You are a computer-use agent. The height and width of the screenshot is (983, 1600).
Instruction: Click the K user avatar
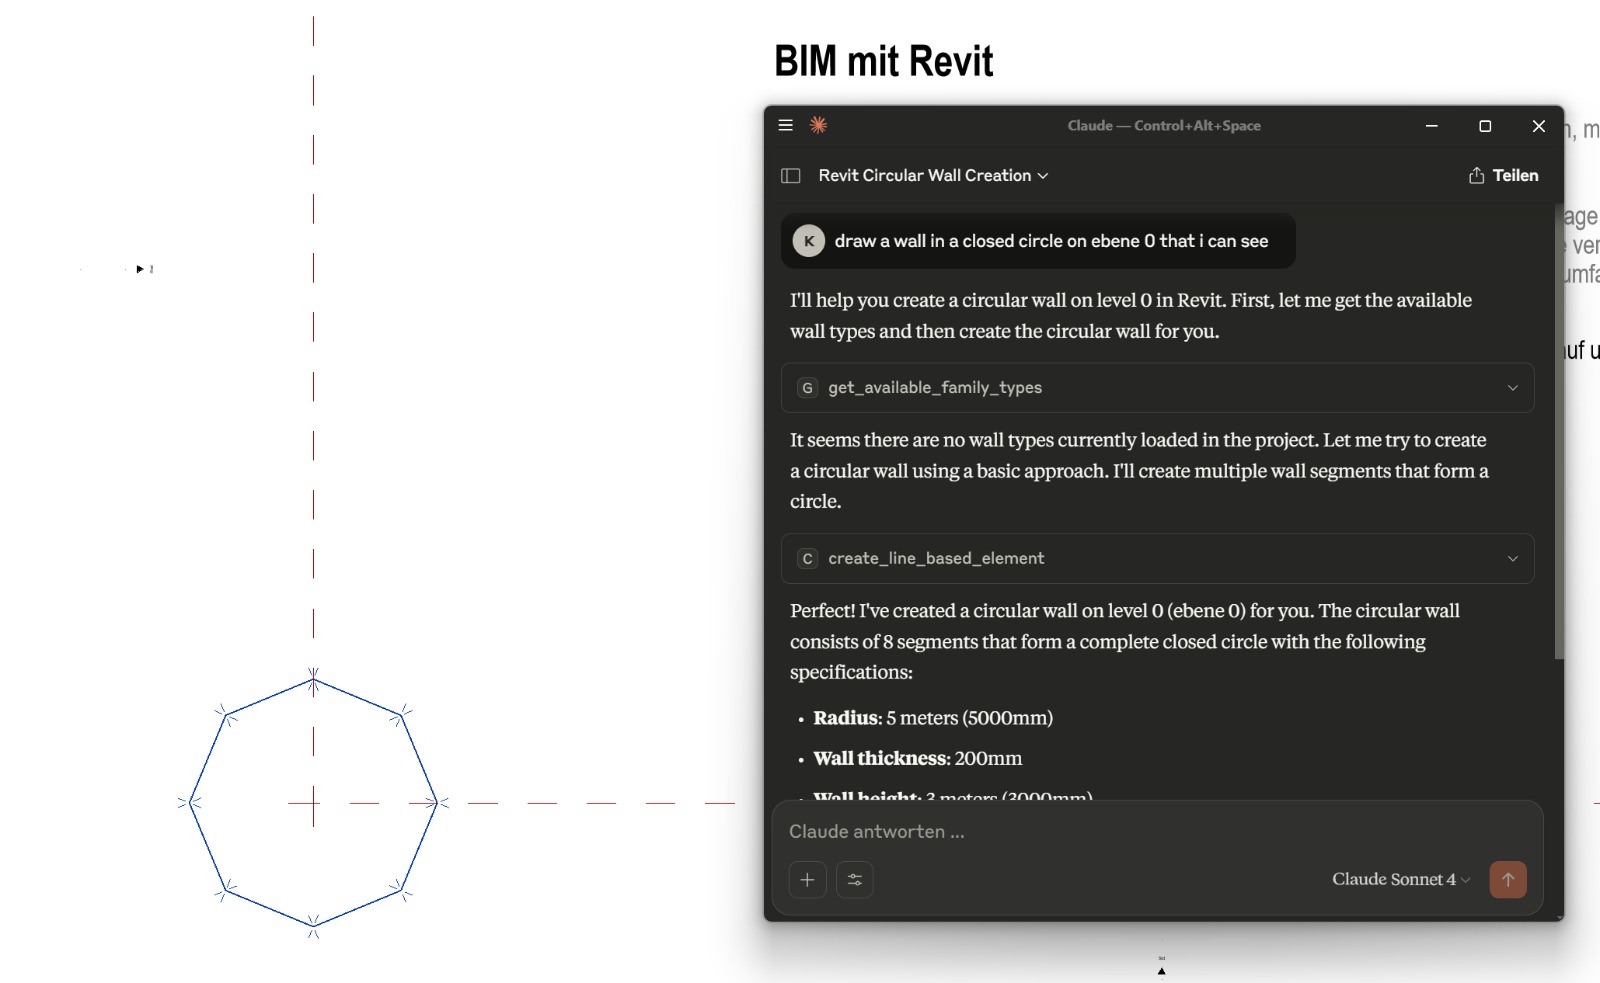(x=809, y=241)
